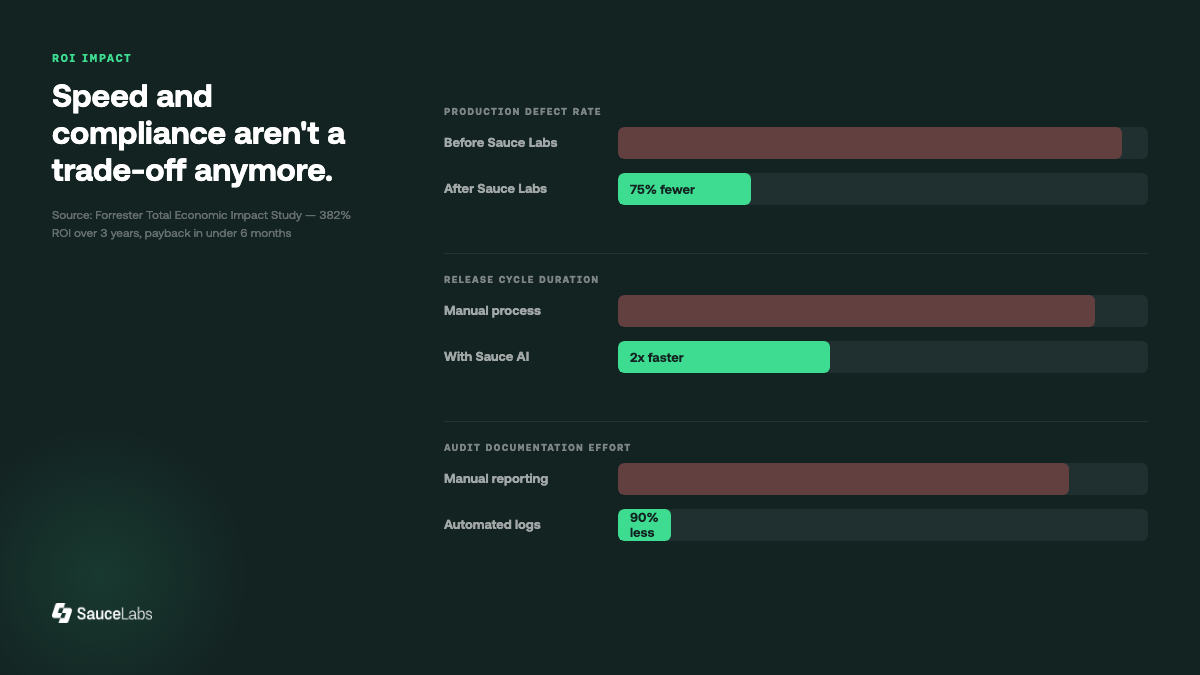Click the green '2x faster' bar
Image resolution: width=1200 pixels, height=675 pixels.
(x=724, y=357)
